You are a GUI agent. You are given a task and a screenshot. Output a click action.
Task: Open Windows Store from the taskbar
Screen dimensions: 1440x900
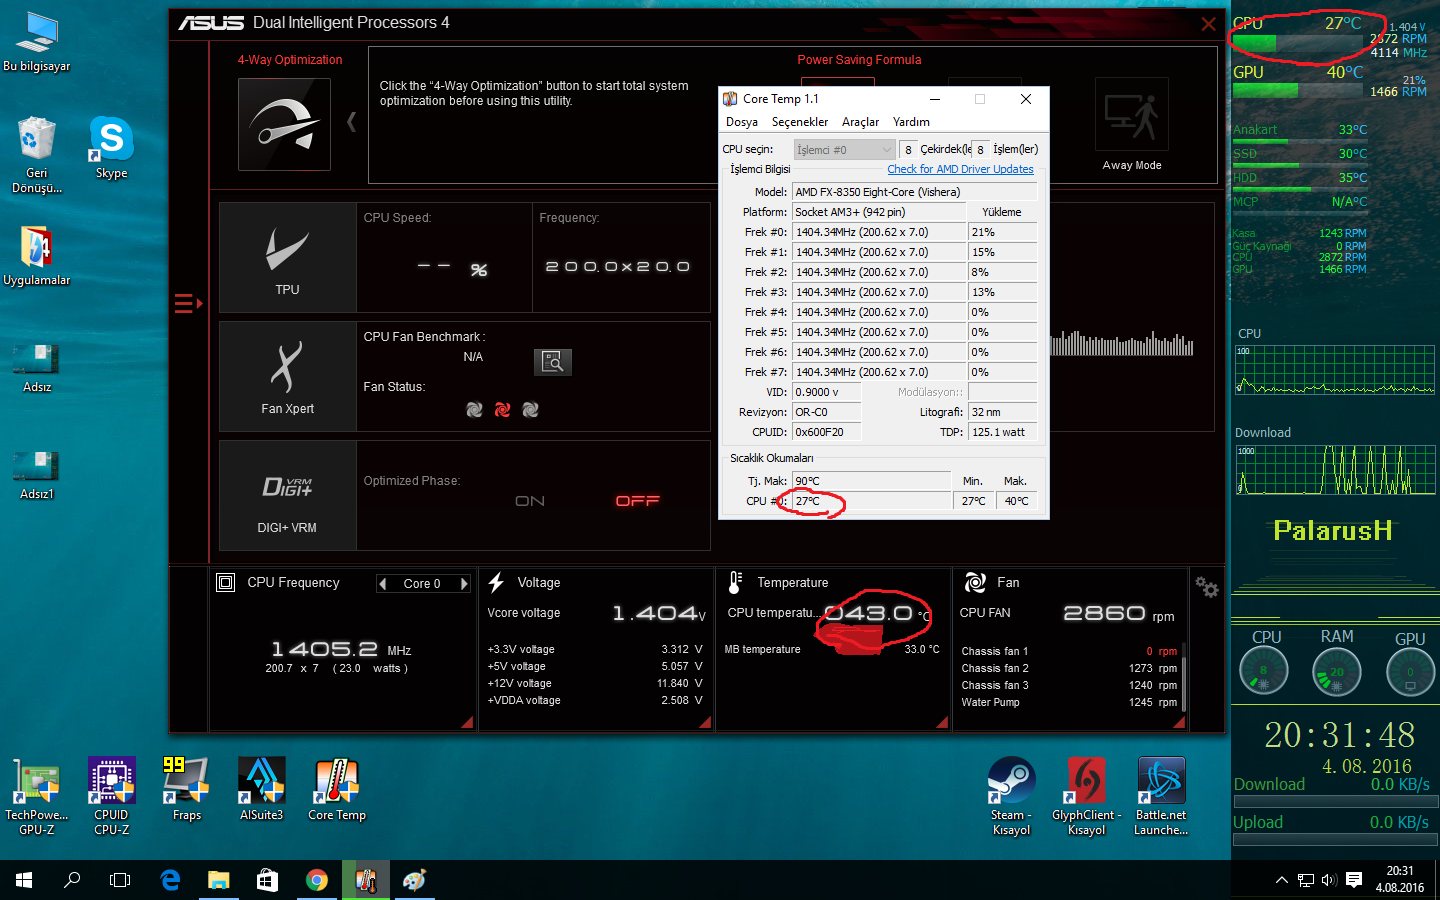point(267,880)
